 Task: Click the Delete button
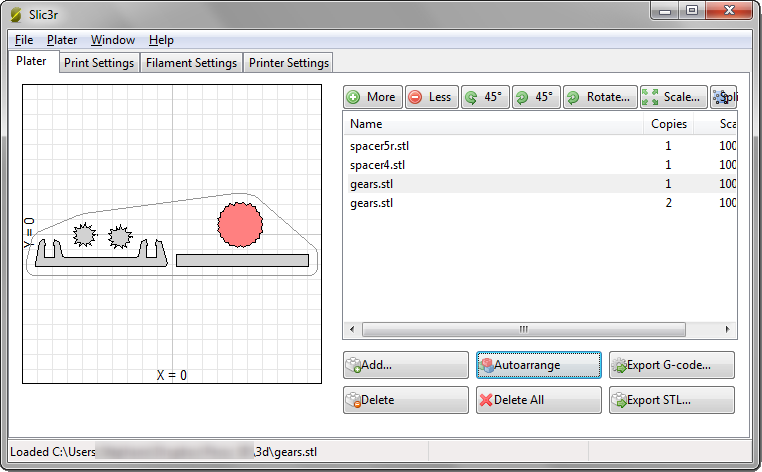pos(406,400)
